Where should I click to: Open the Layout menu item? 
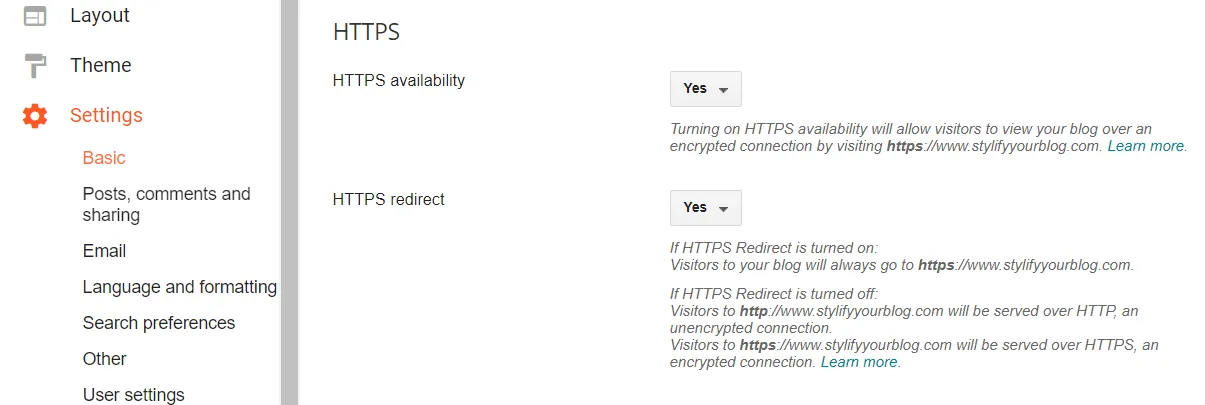point(100,16)
